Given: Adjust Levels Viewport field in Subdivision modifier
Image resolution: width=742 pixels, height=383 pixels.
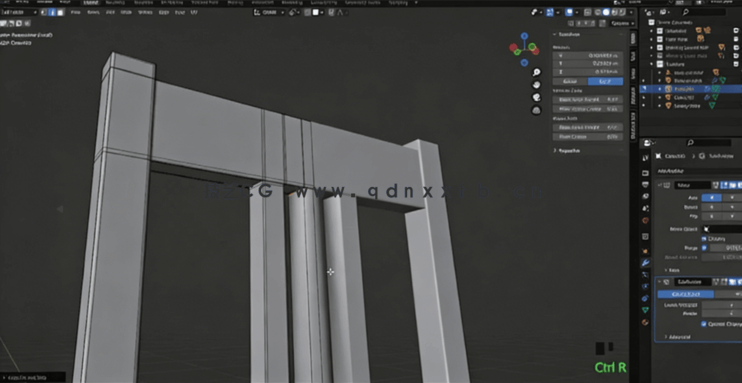Looking at the screenshot, I should [x=722, y=305].
